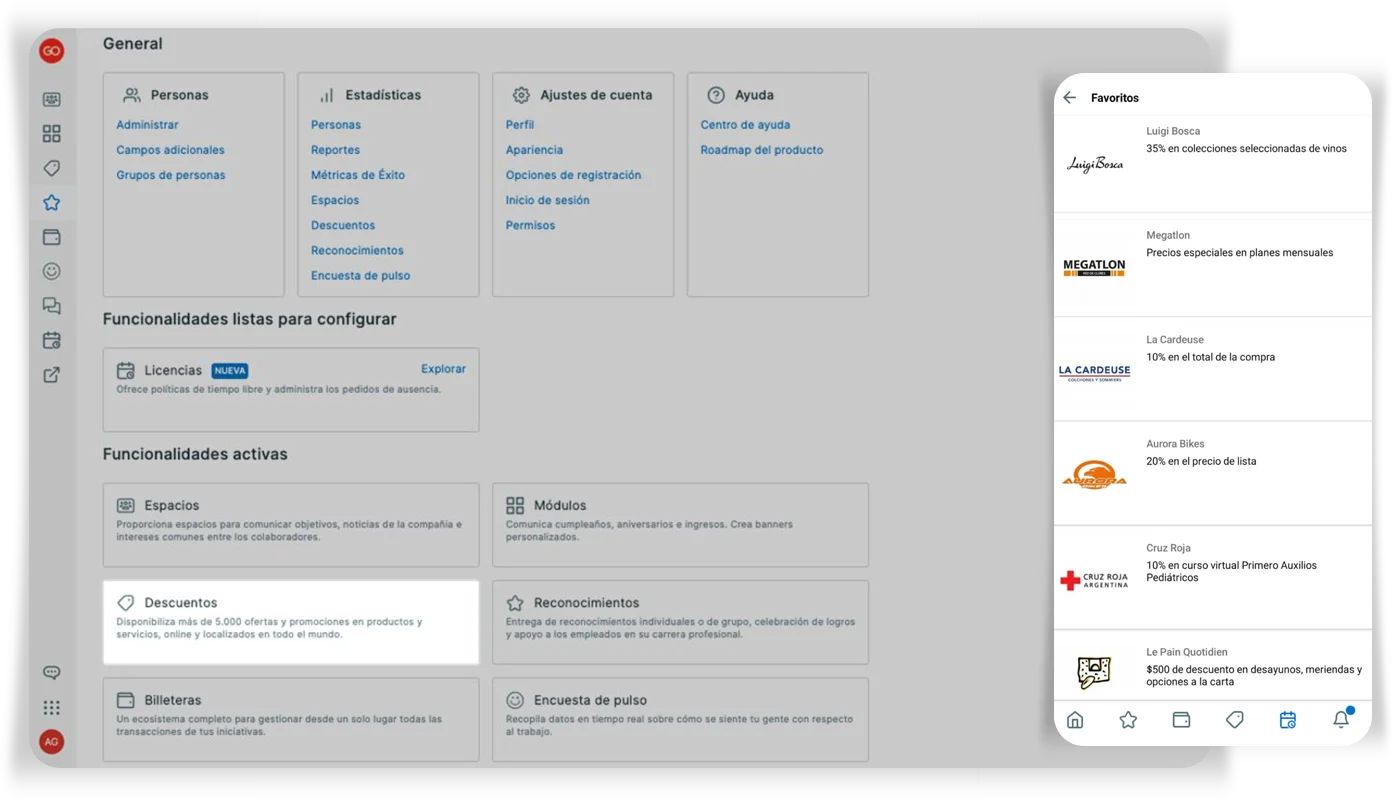Open the Módulos active feature card

point(680,525)
